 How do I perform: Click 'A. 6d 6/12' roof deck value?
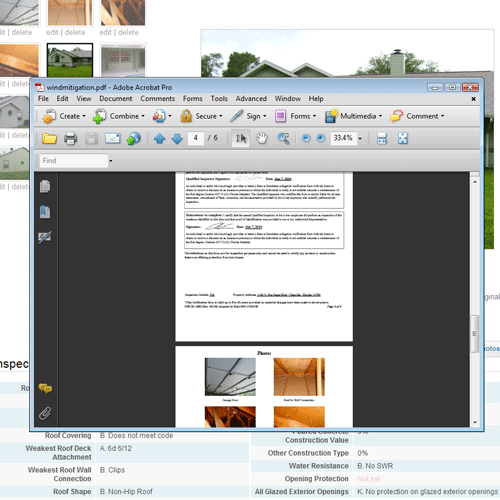point(116,448)
